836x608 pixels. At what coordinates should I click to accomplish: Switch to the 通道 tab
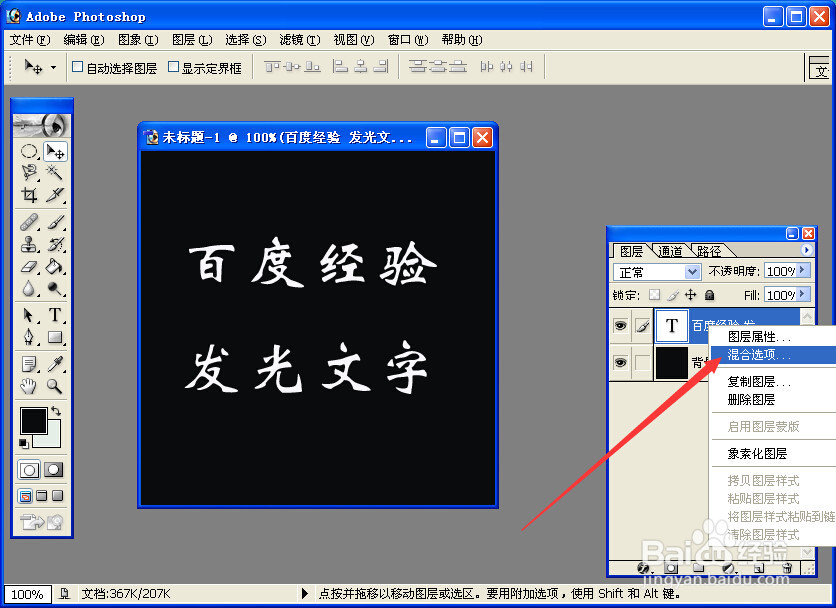point(671,250)
